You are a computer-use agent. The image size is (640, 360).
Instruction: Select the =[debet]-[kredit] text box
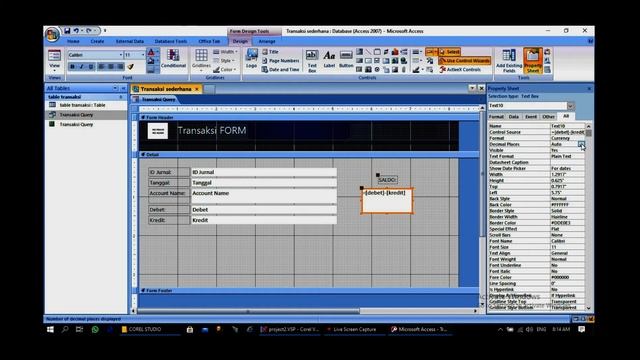click(x=387, y=201)
